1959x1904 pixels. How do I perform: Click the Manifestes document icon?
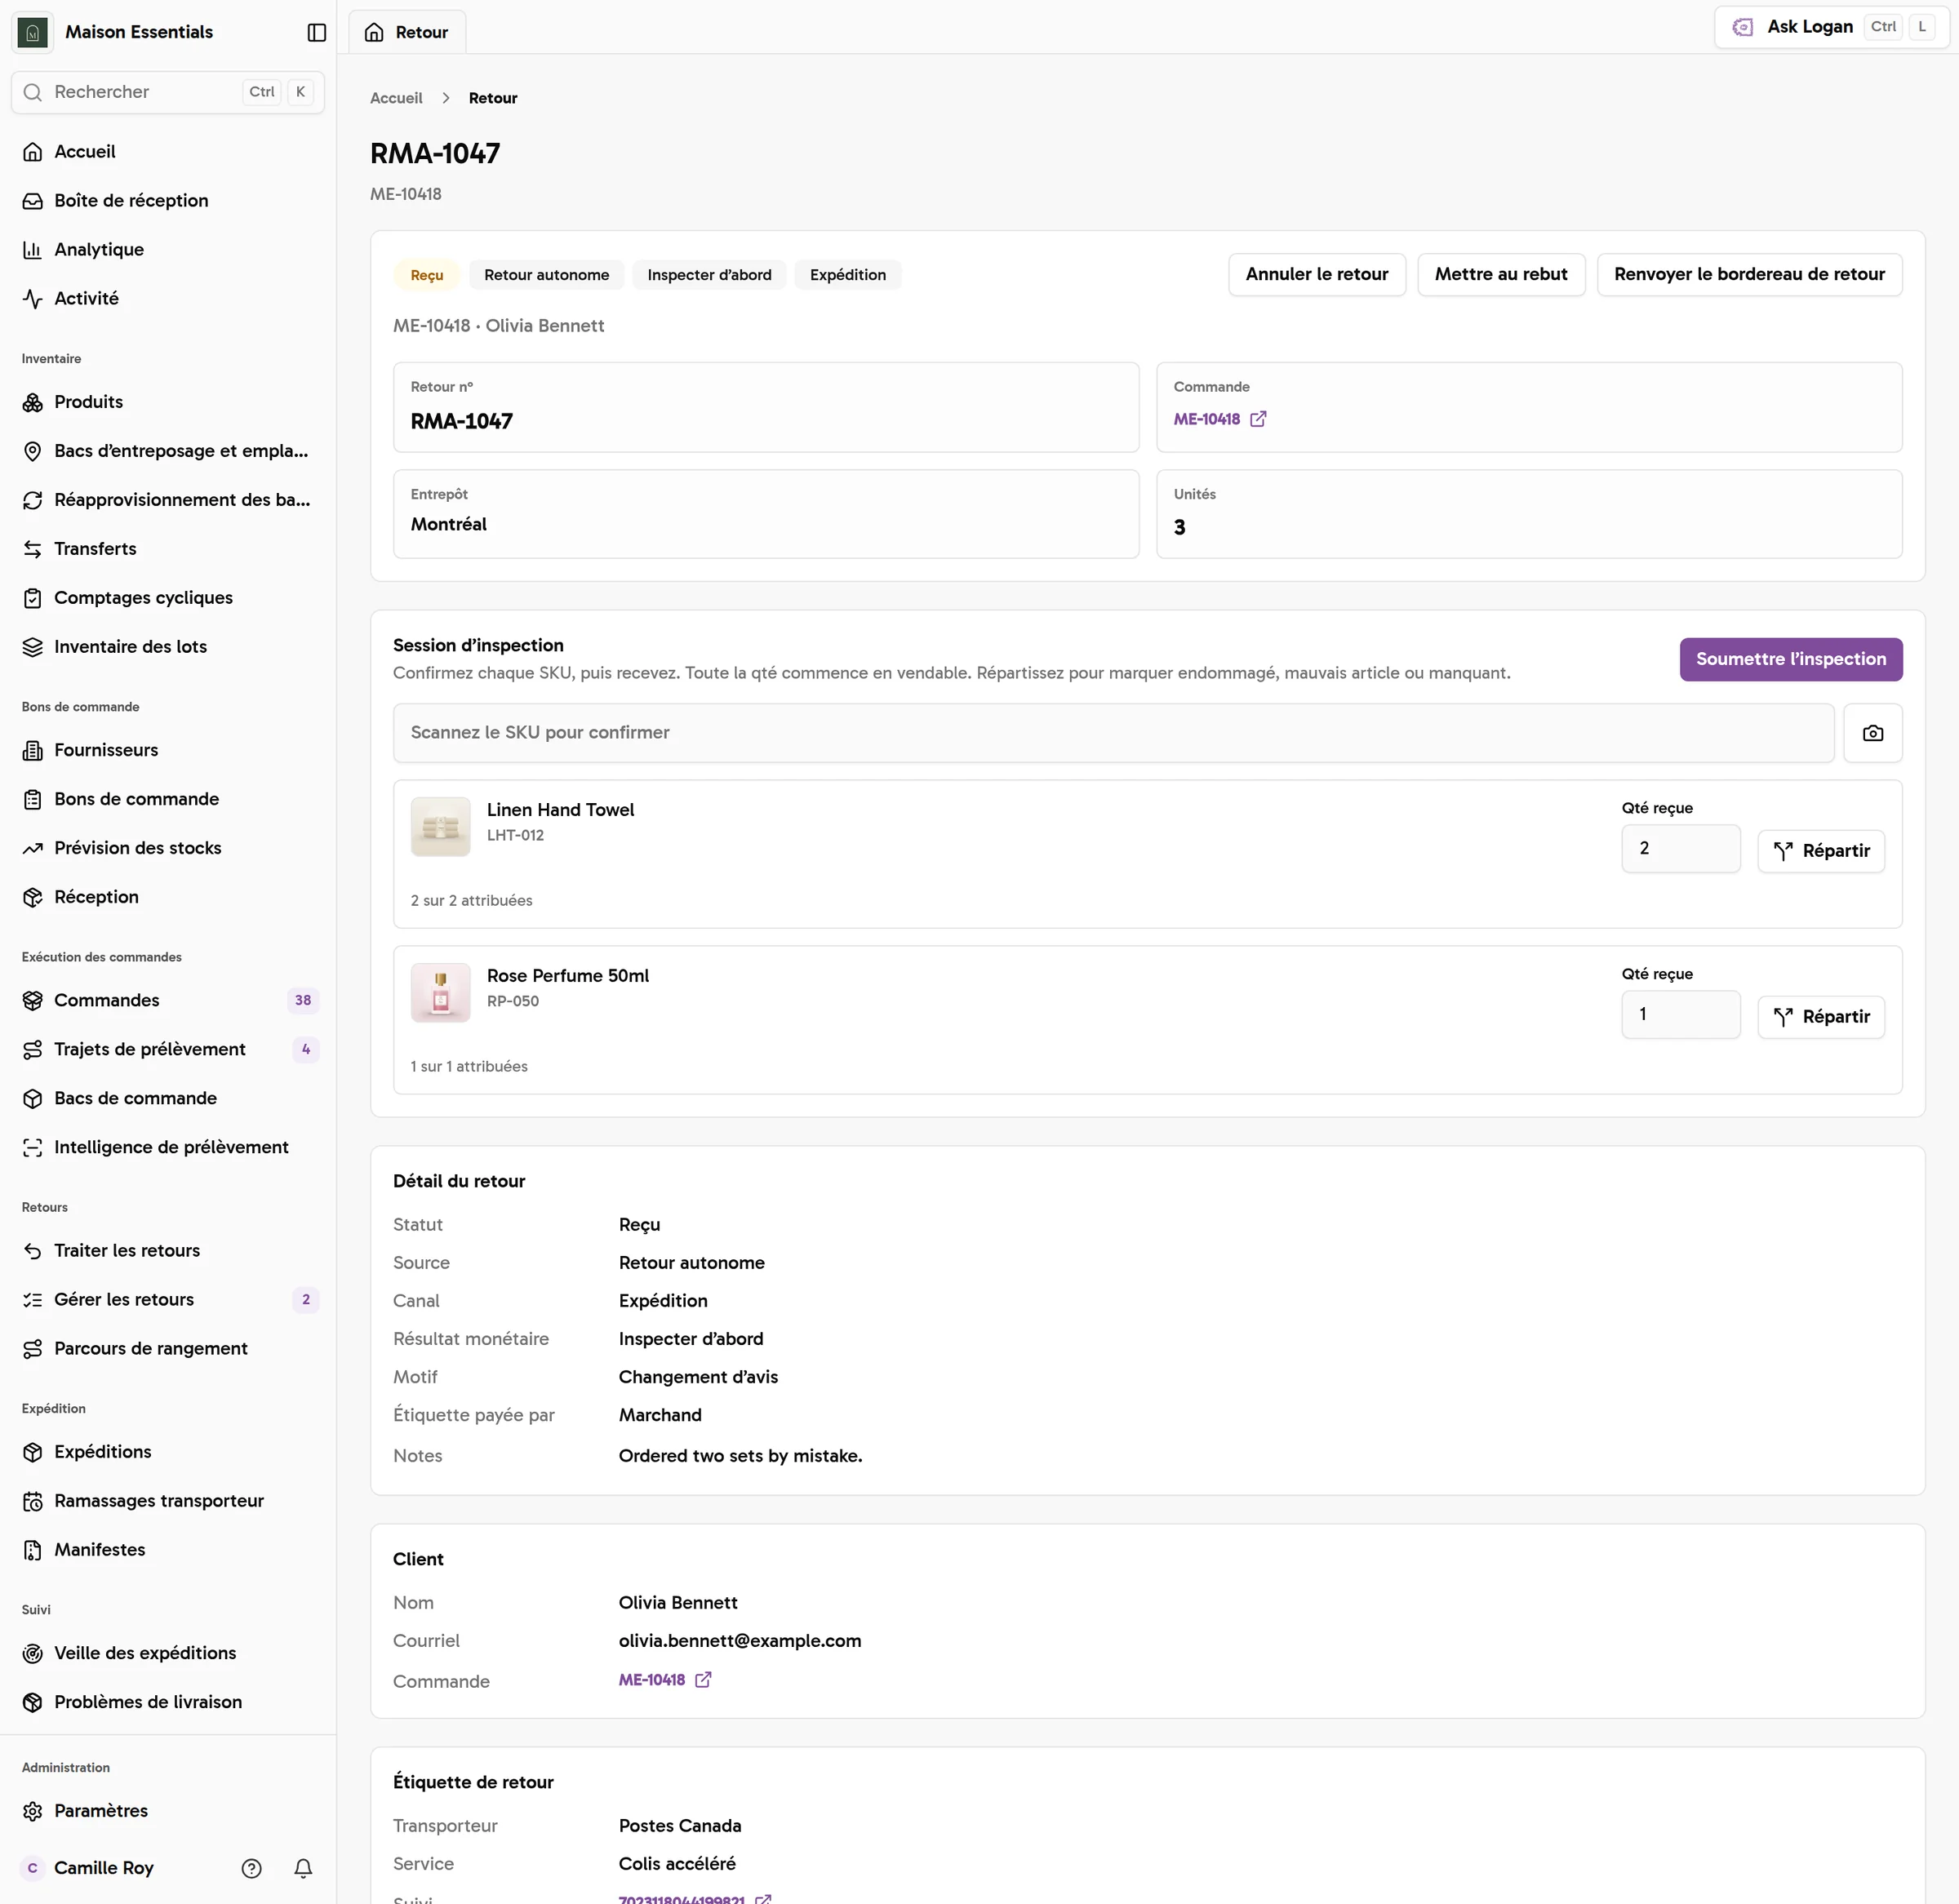pos(33,1550)
